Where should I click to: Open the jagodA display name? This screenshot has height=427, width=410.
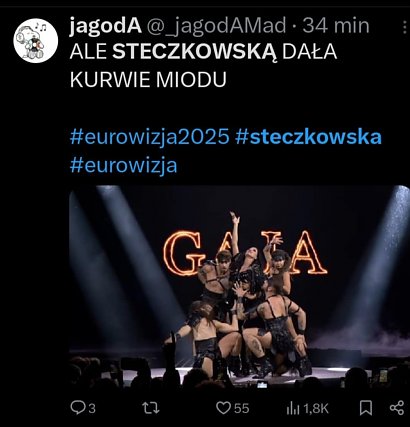point(106,27)
